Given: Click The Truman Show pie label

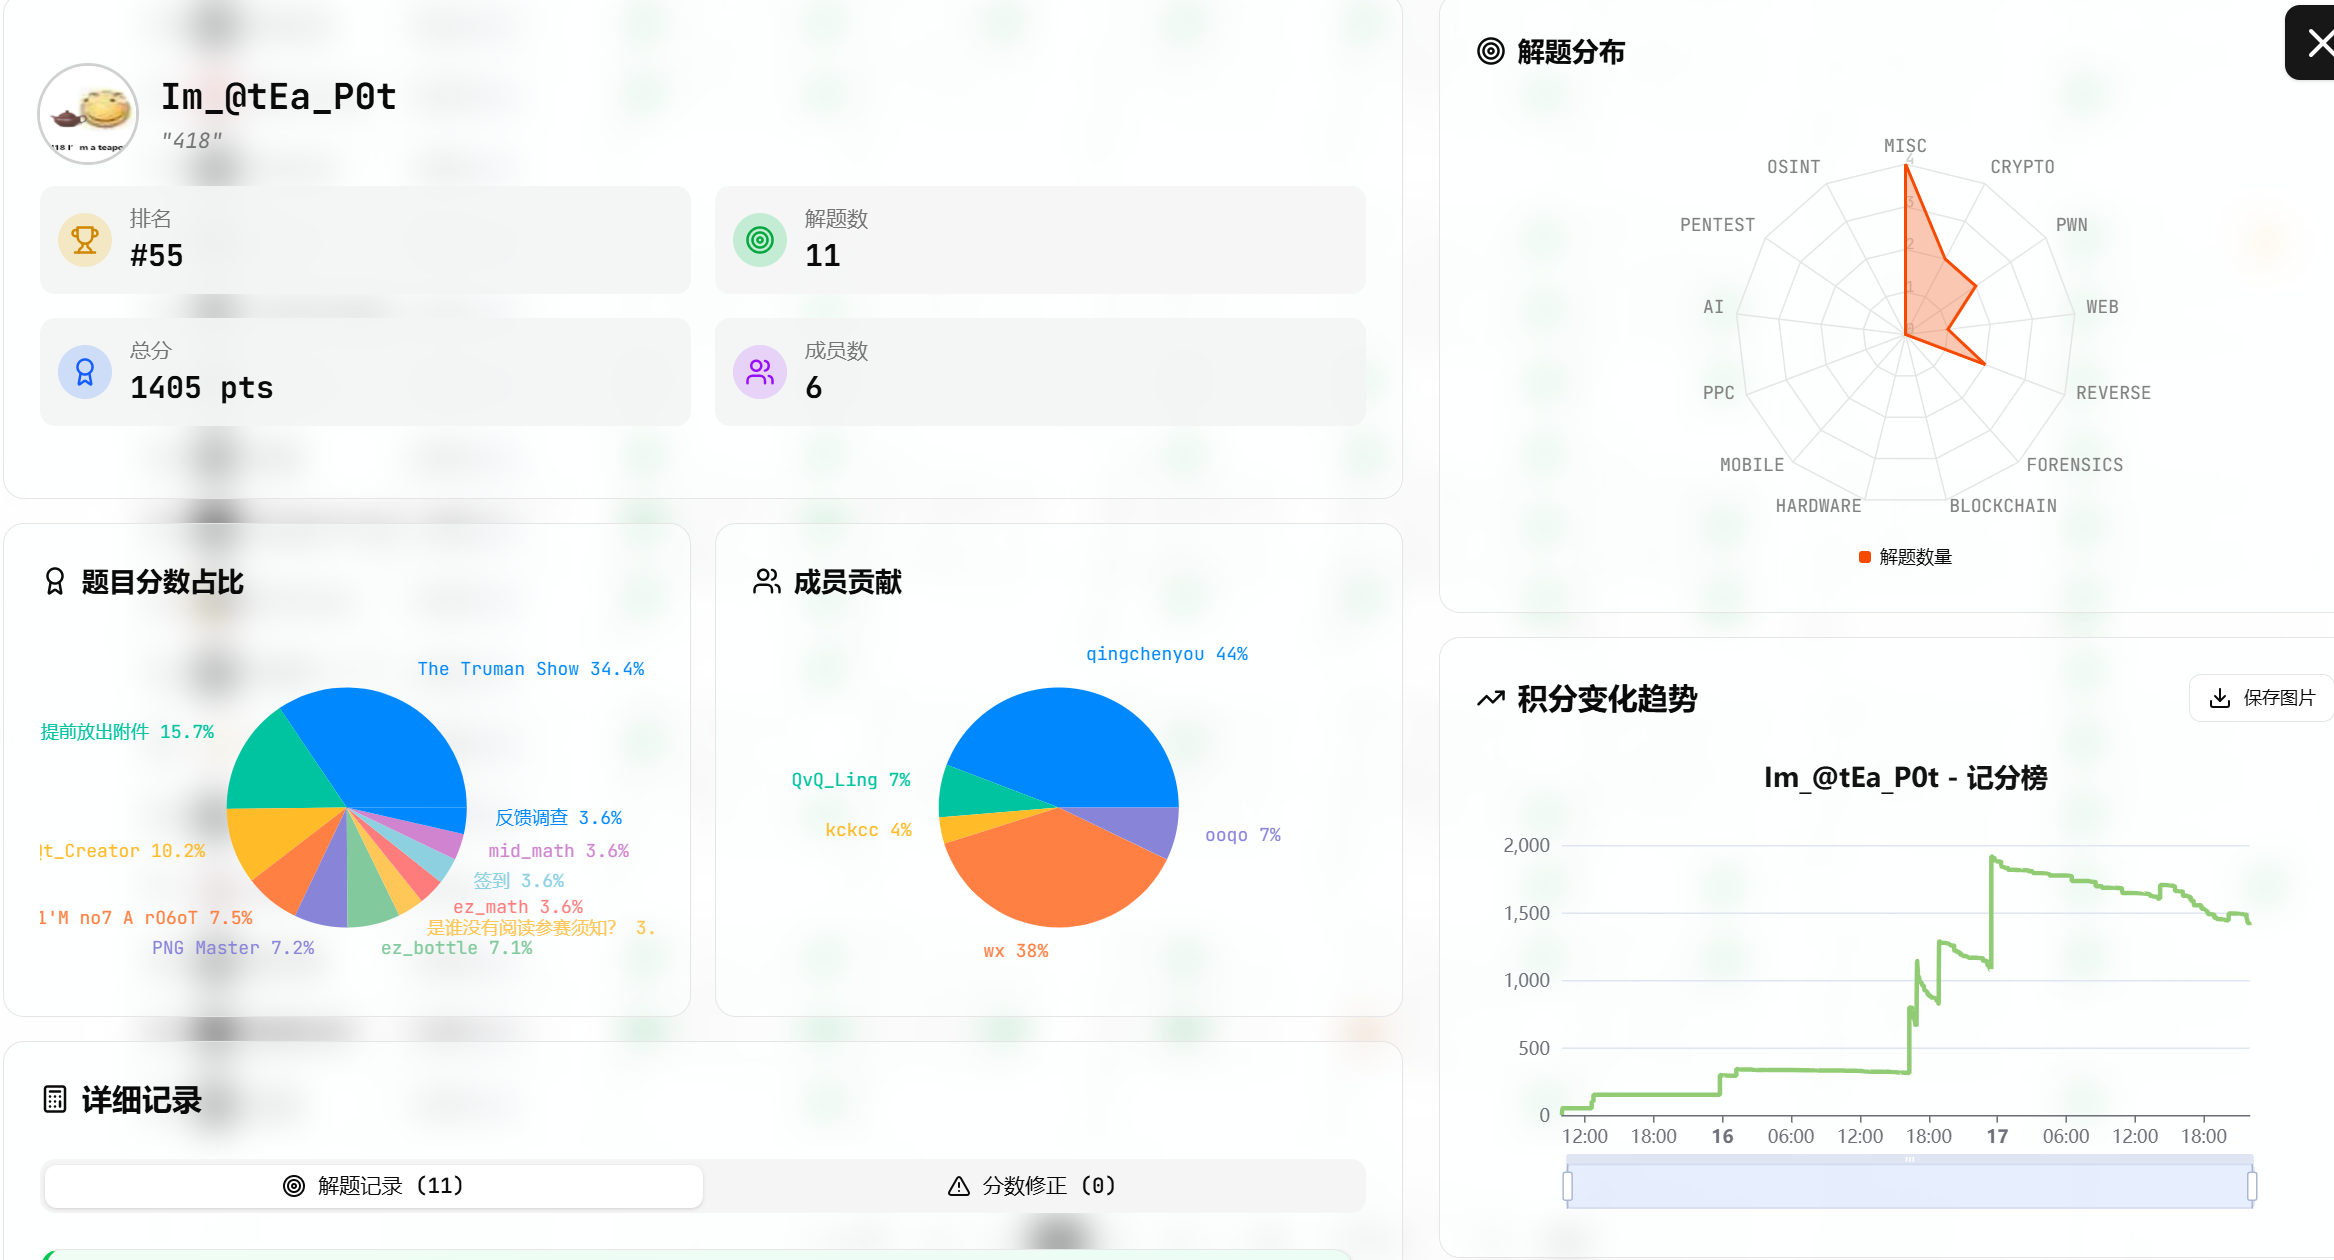Looking at the screenshot, I should (530, 669).
